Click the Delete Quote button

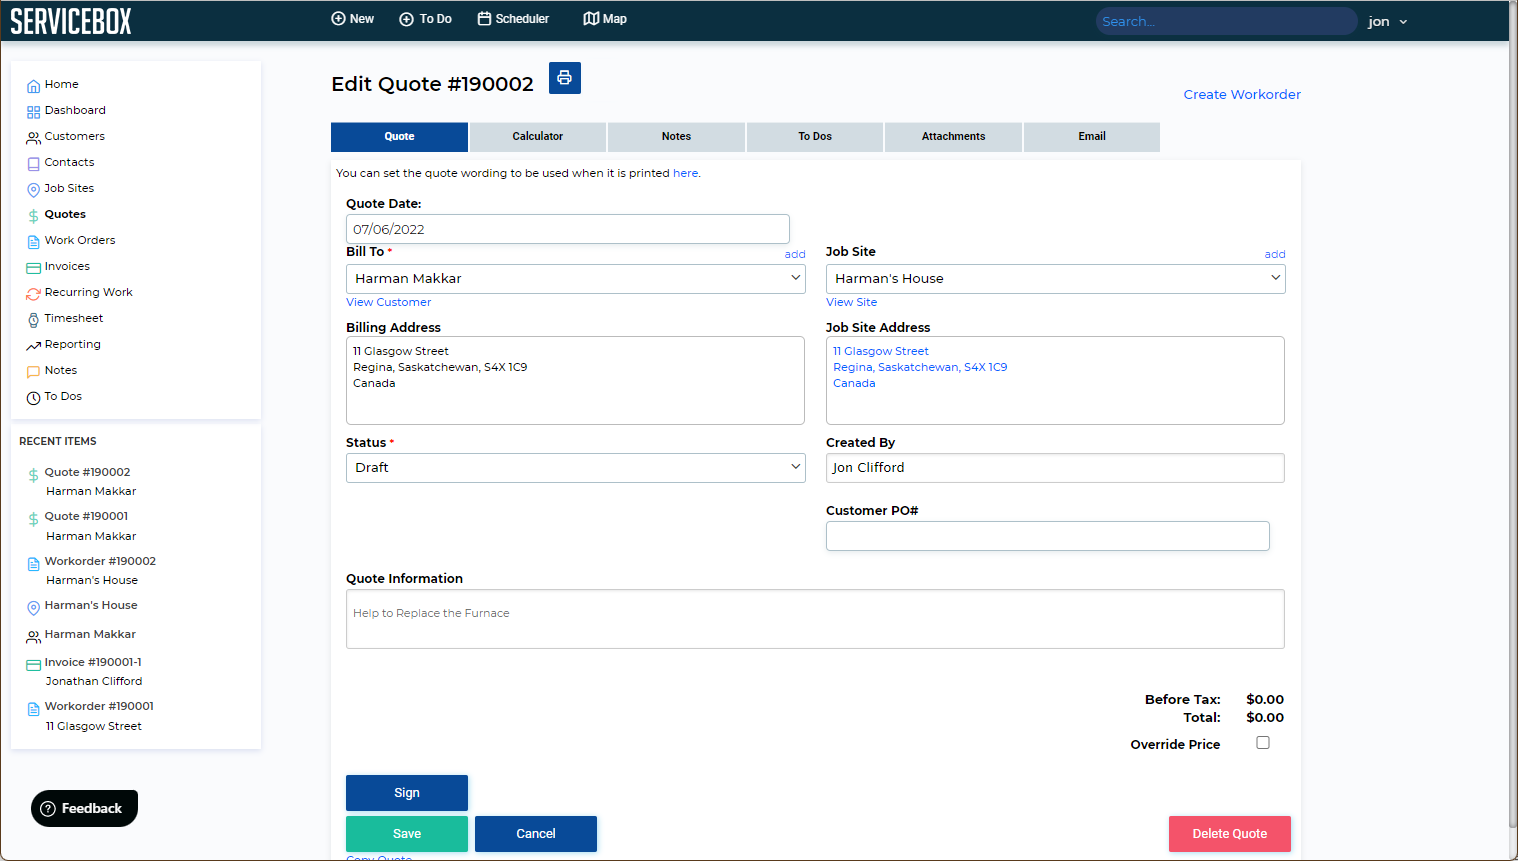click(x=1230, y=834)
